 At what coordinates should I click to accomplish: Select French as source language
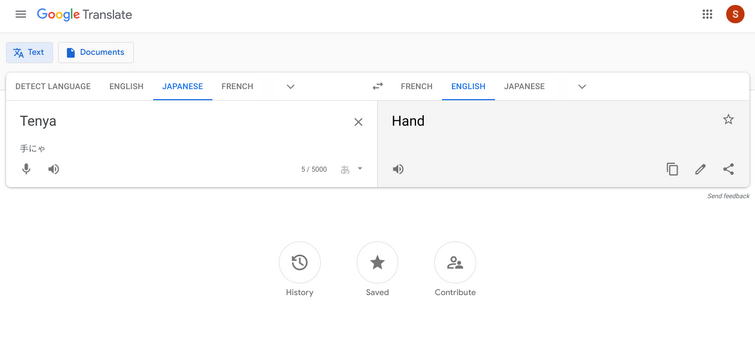[237, 87]
